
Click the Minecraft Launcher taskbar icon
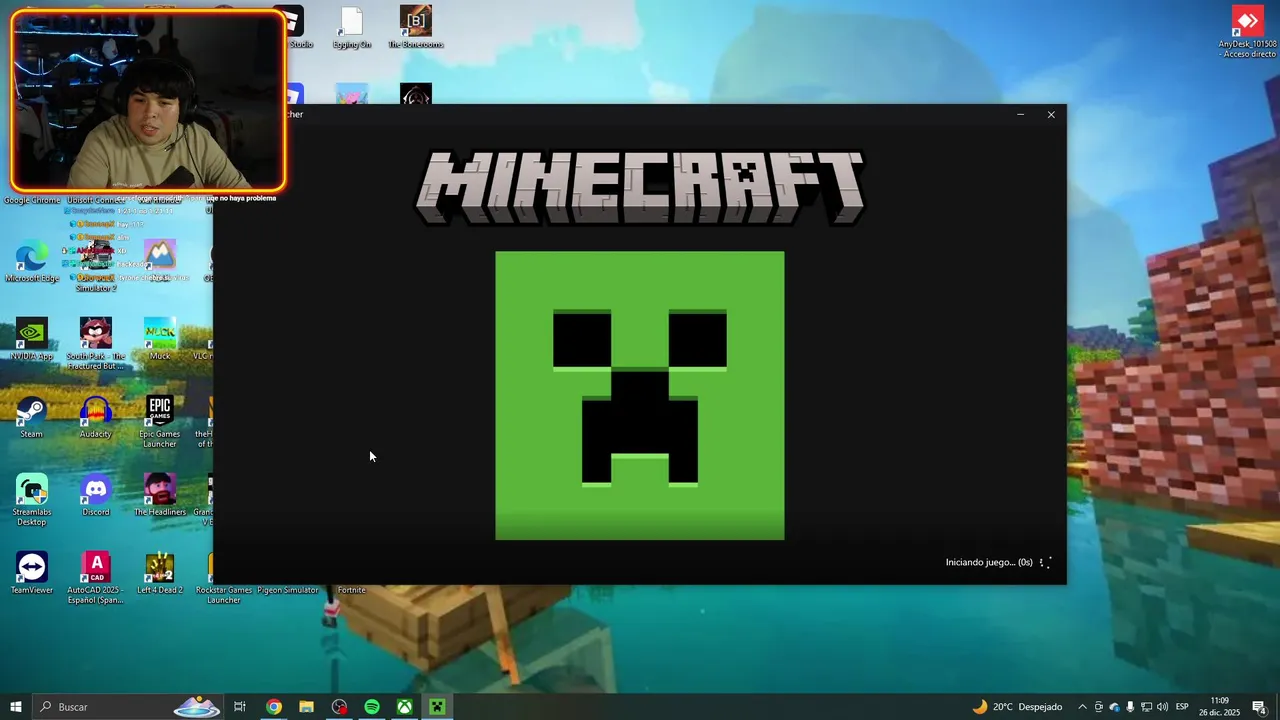[437, 707]
